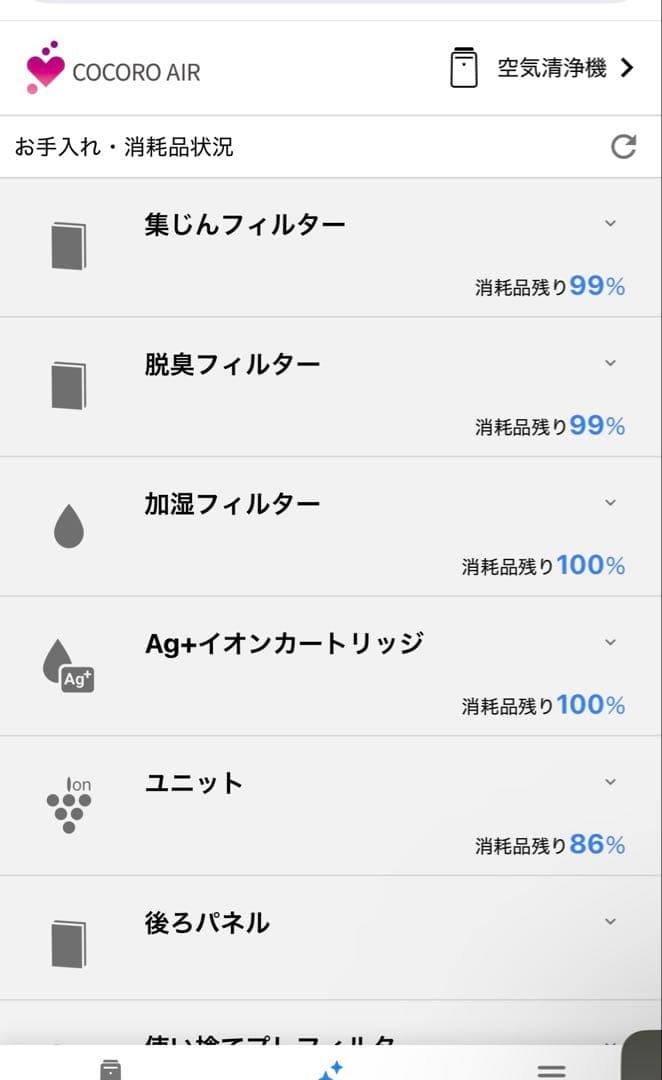Expand the 後ろパネル row chevron
The image size is (662, 1080).
pyautogui.click(x=611, y=921)
